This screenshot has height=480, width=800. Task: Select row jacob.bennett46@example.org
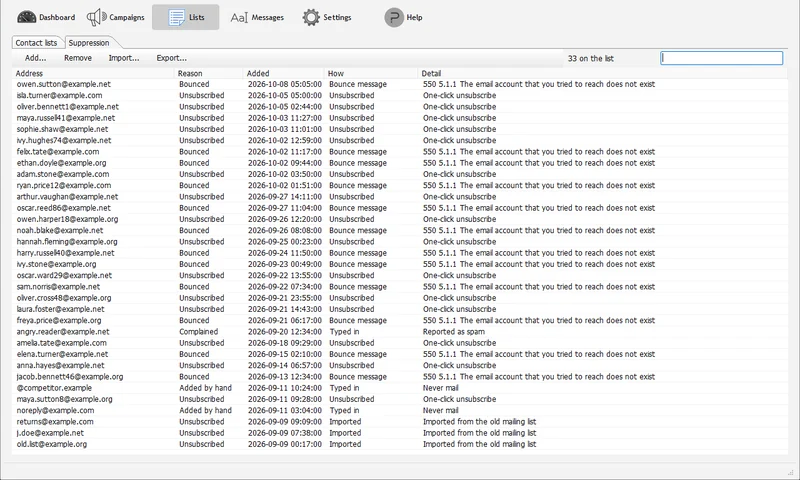400,376
